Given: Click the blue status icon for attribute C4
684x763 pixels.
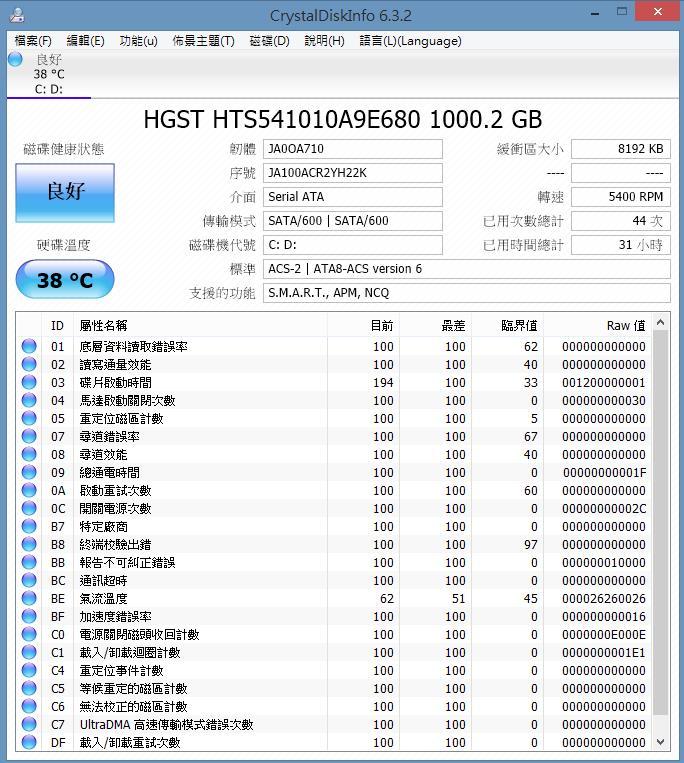Looking at the screenshot, I should [x=29, y=670].
